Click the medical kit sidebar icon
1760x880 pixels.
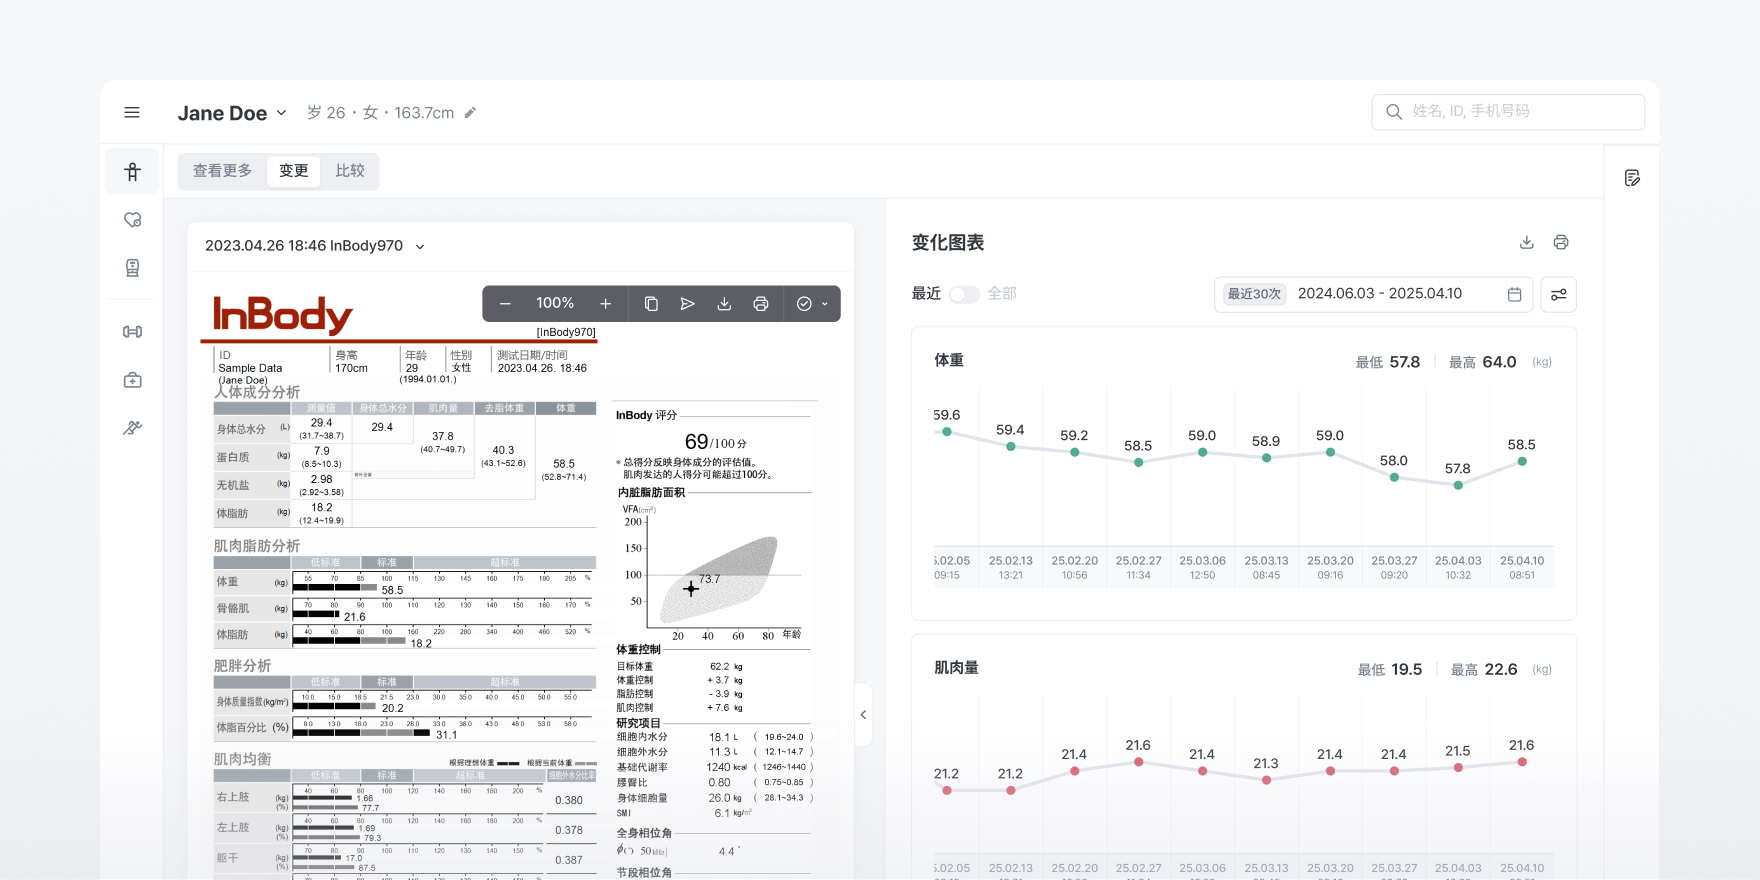(x=132, y=380)
